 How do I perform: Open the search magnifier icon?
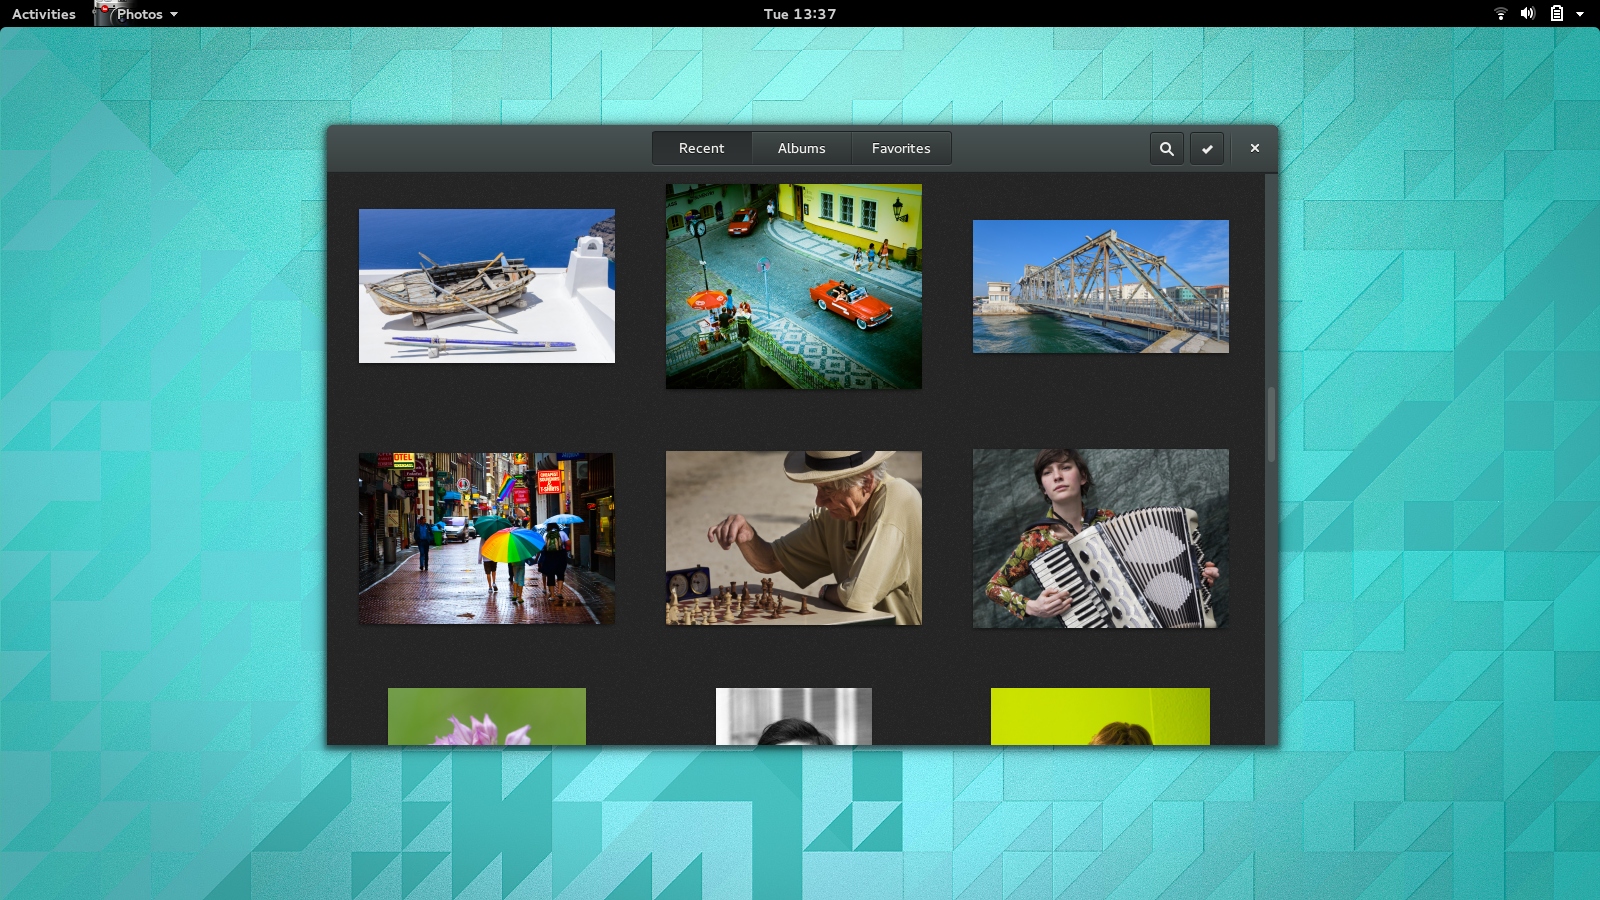click(x=1166, y=148)
